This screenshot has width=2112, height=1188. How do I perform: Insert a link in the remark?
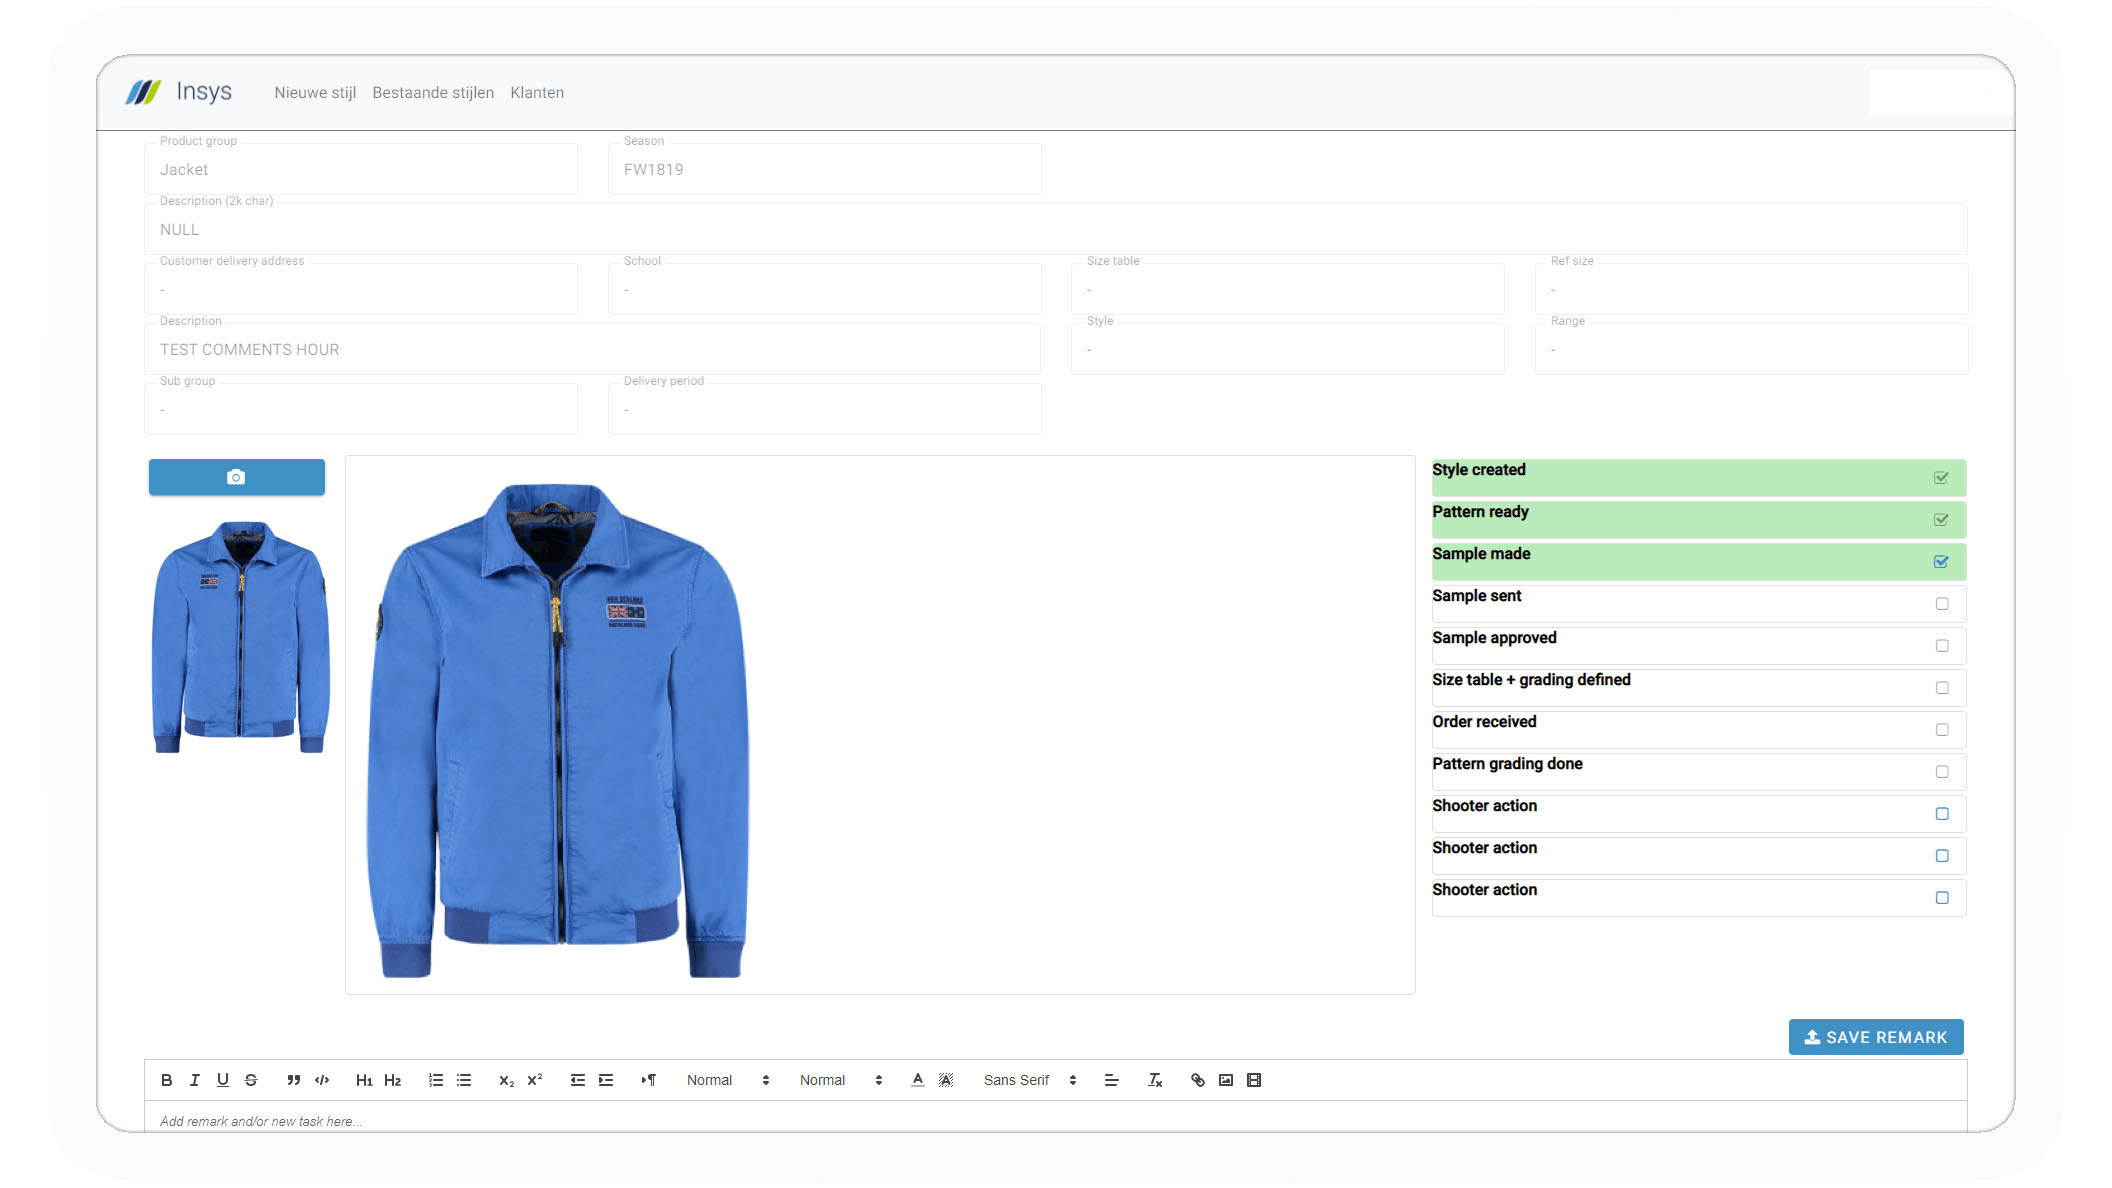point(1197,1080)
